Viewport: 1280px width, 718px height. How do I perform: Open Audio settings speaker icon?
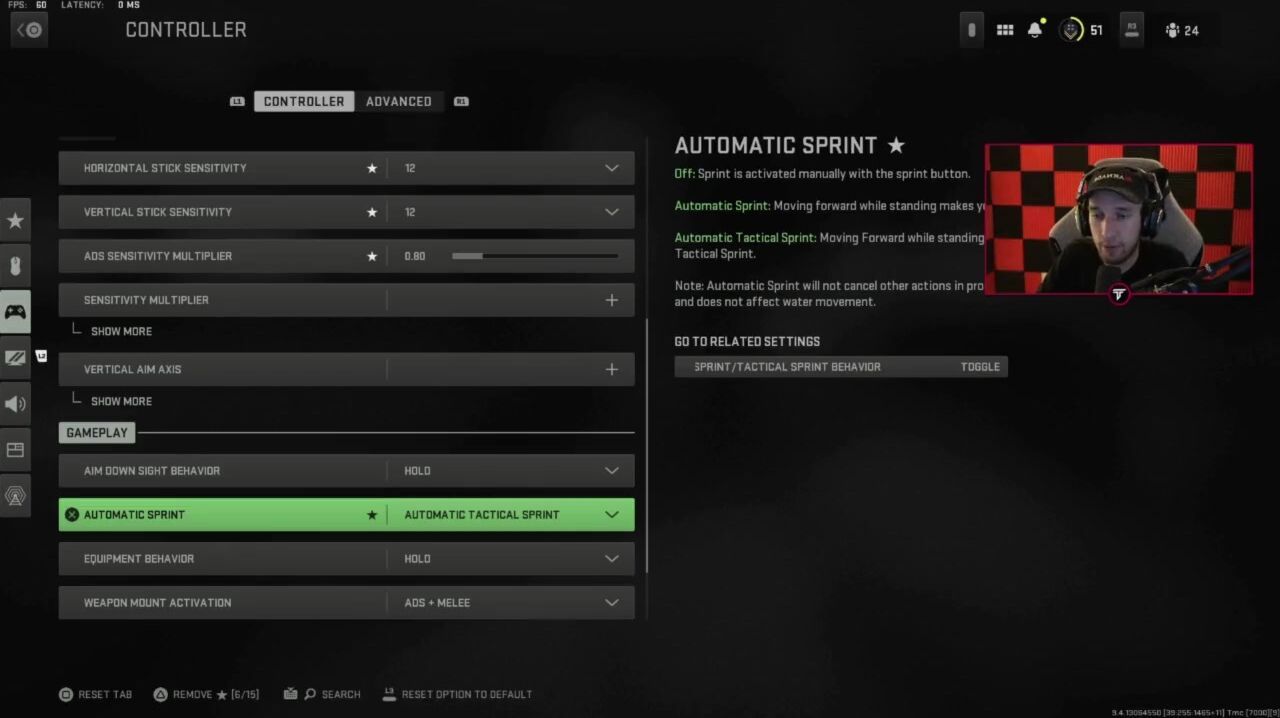(15, 404)
